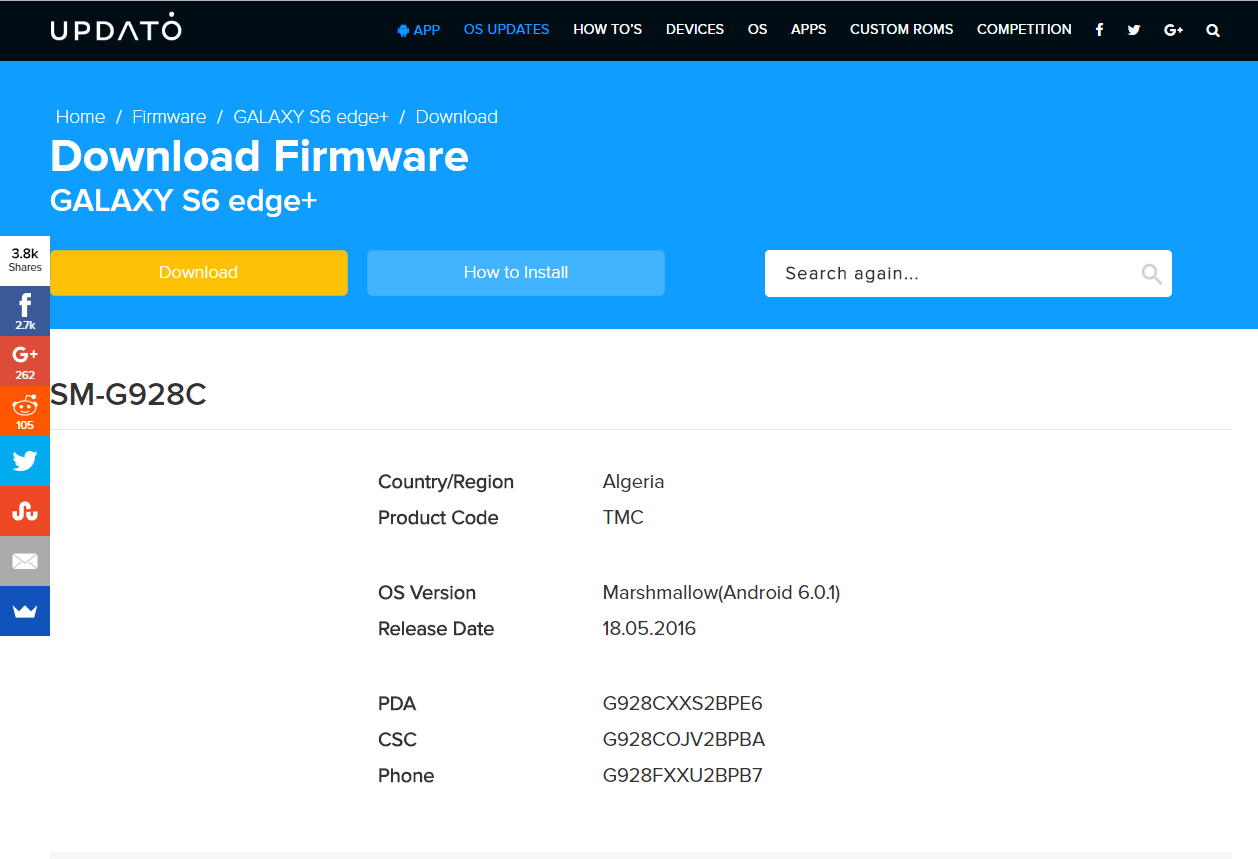Navigate to Firmware breadcrumb link
1258x859 pixels.
[169, 117]
